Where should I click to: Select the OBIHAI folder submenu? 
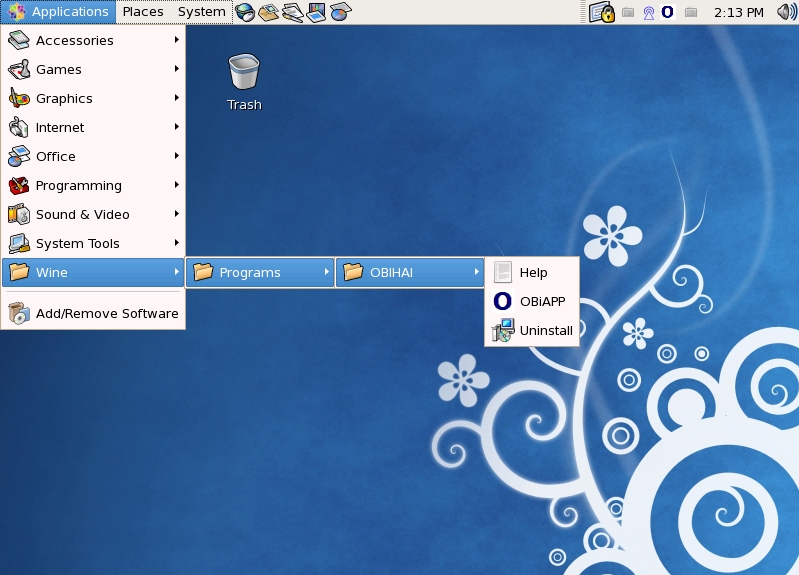tap(410, 272)
